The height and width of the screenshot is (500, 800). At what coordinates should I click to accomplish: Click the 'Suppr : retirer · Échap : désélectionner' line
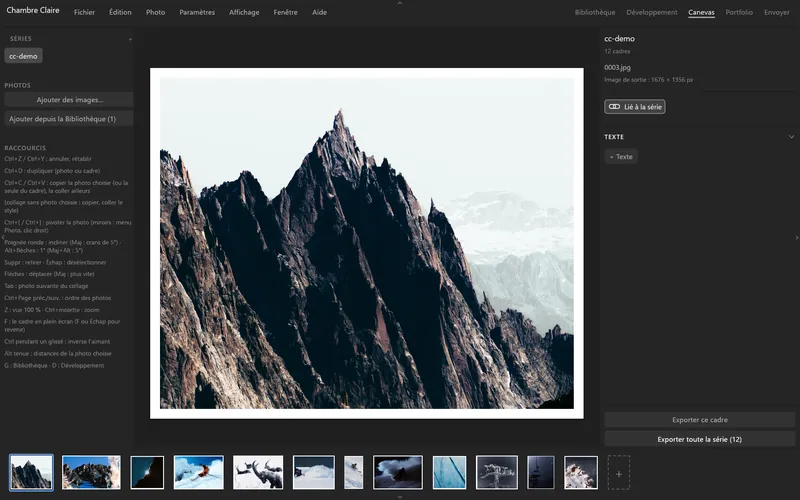pos(55,262)
